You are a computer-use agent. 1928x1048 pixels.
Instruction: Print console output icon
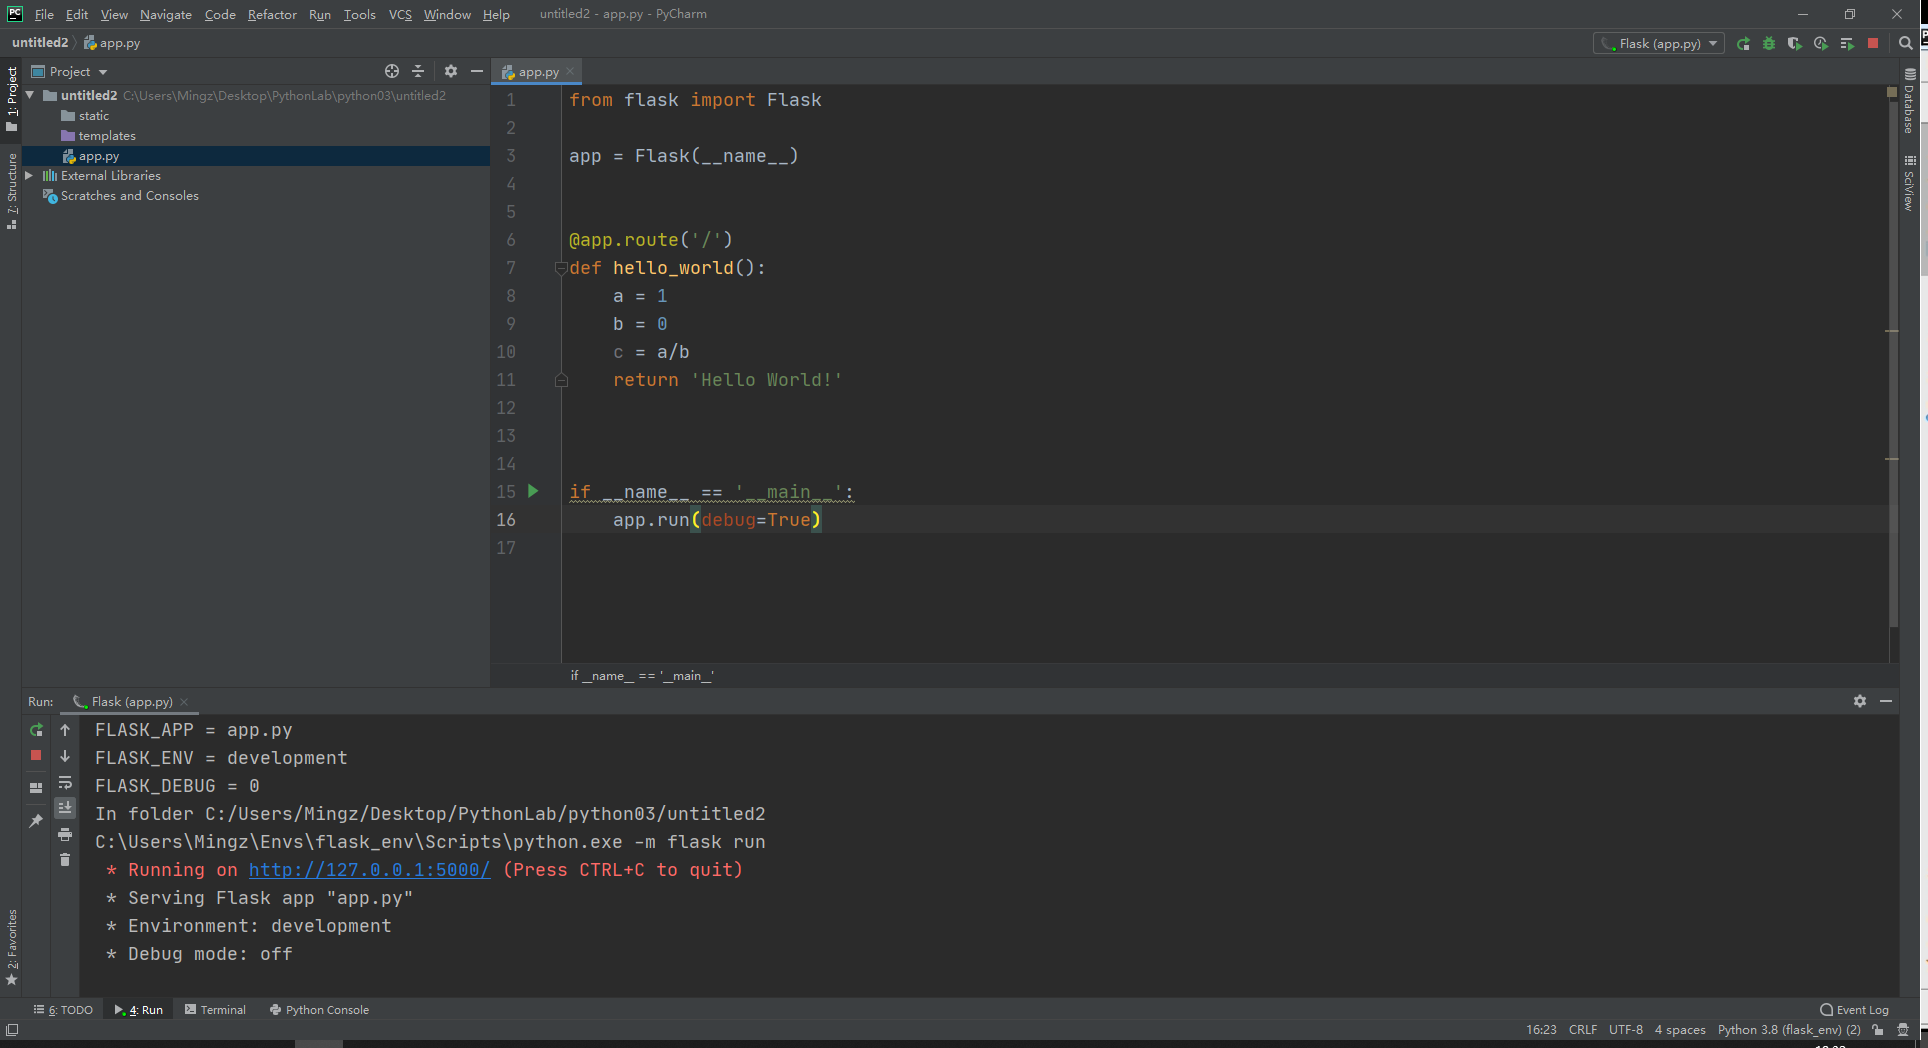[x=65, y=834]
